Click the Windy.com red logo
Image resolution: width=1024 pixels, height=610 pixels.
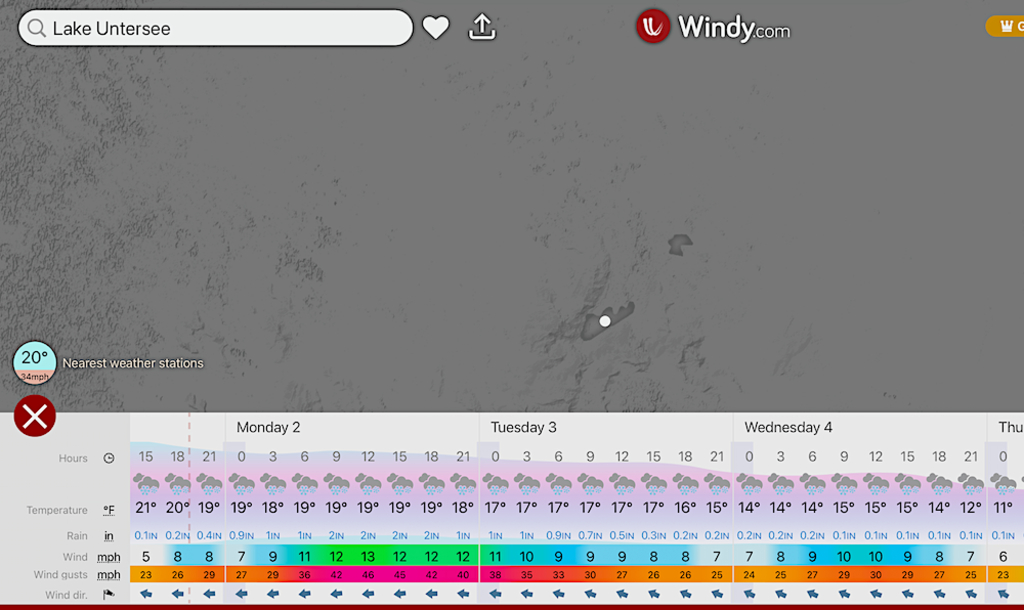[653, 27]
